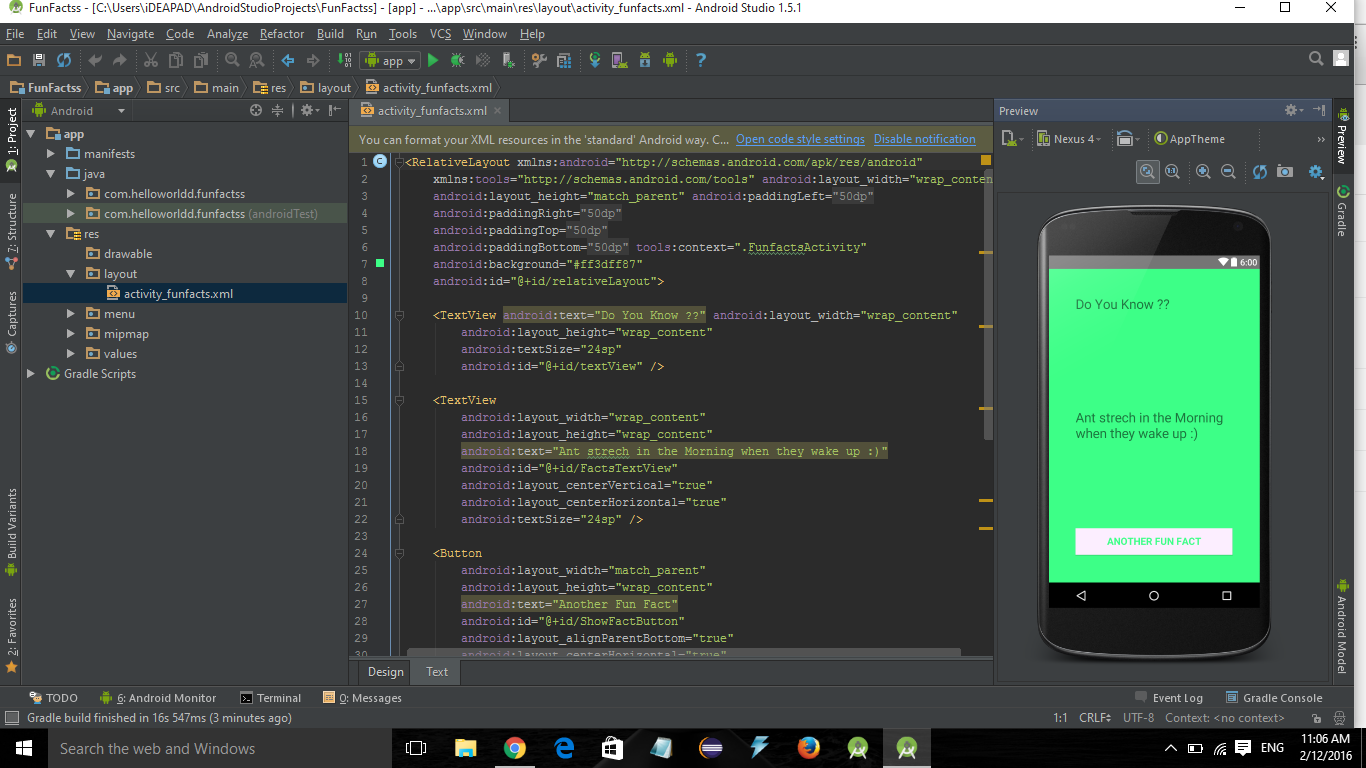Click the Open folder toolbar icon
Image resolution: width=1366 pixels, height=768 pixels.
coord(14,61)
